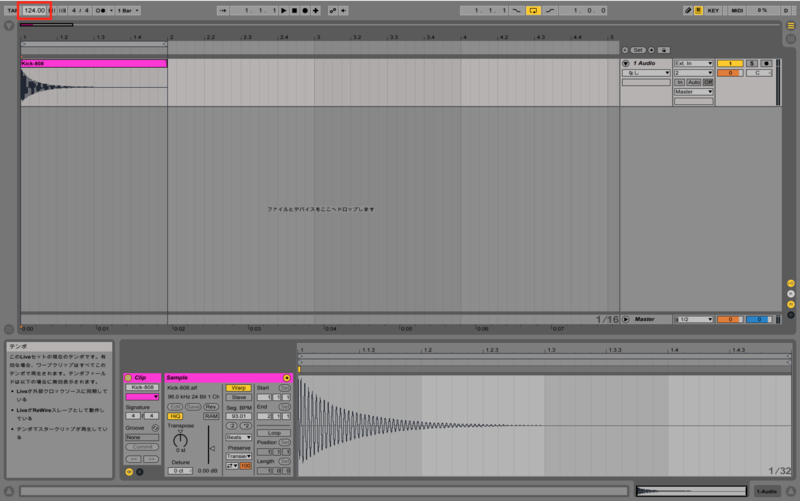Set monitoring to In

pos(680,82)
